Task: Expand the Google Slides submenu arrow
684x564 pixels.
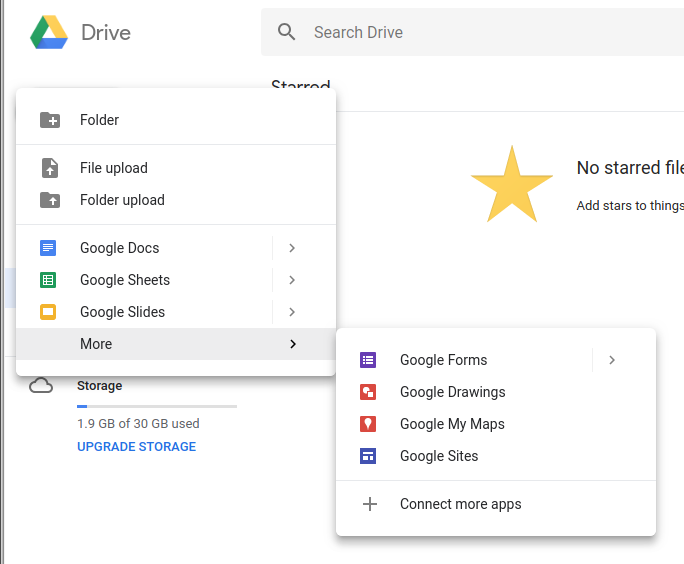Action: pyautogui.click(x=292, y=312)
